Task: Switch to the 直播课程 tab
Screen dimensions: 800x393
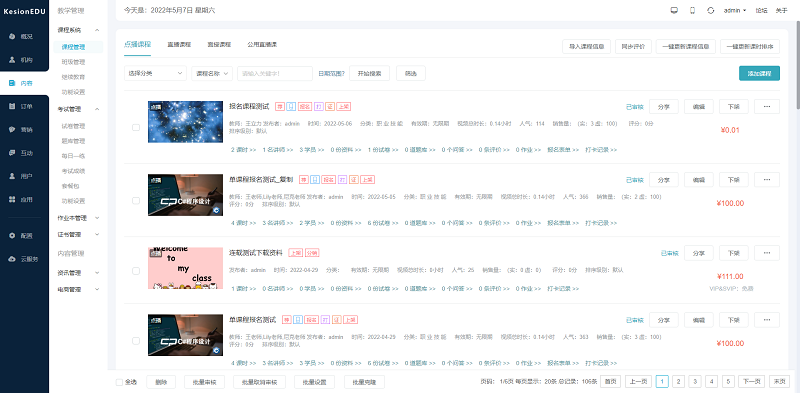Action: pos(179,44)
